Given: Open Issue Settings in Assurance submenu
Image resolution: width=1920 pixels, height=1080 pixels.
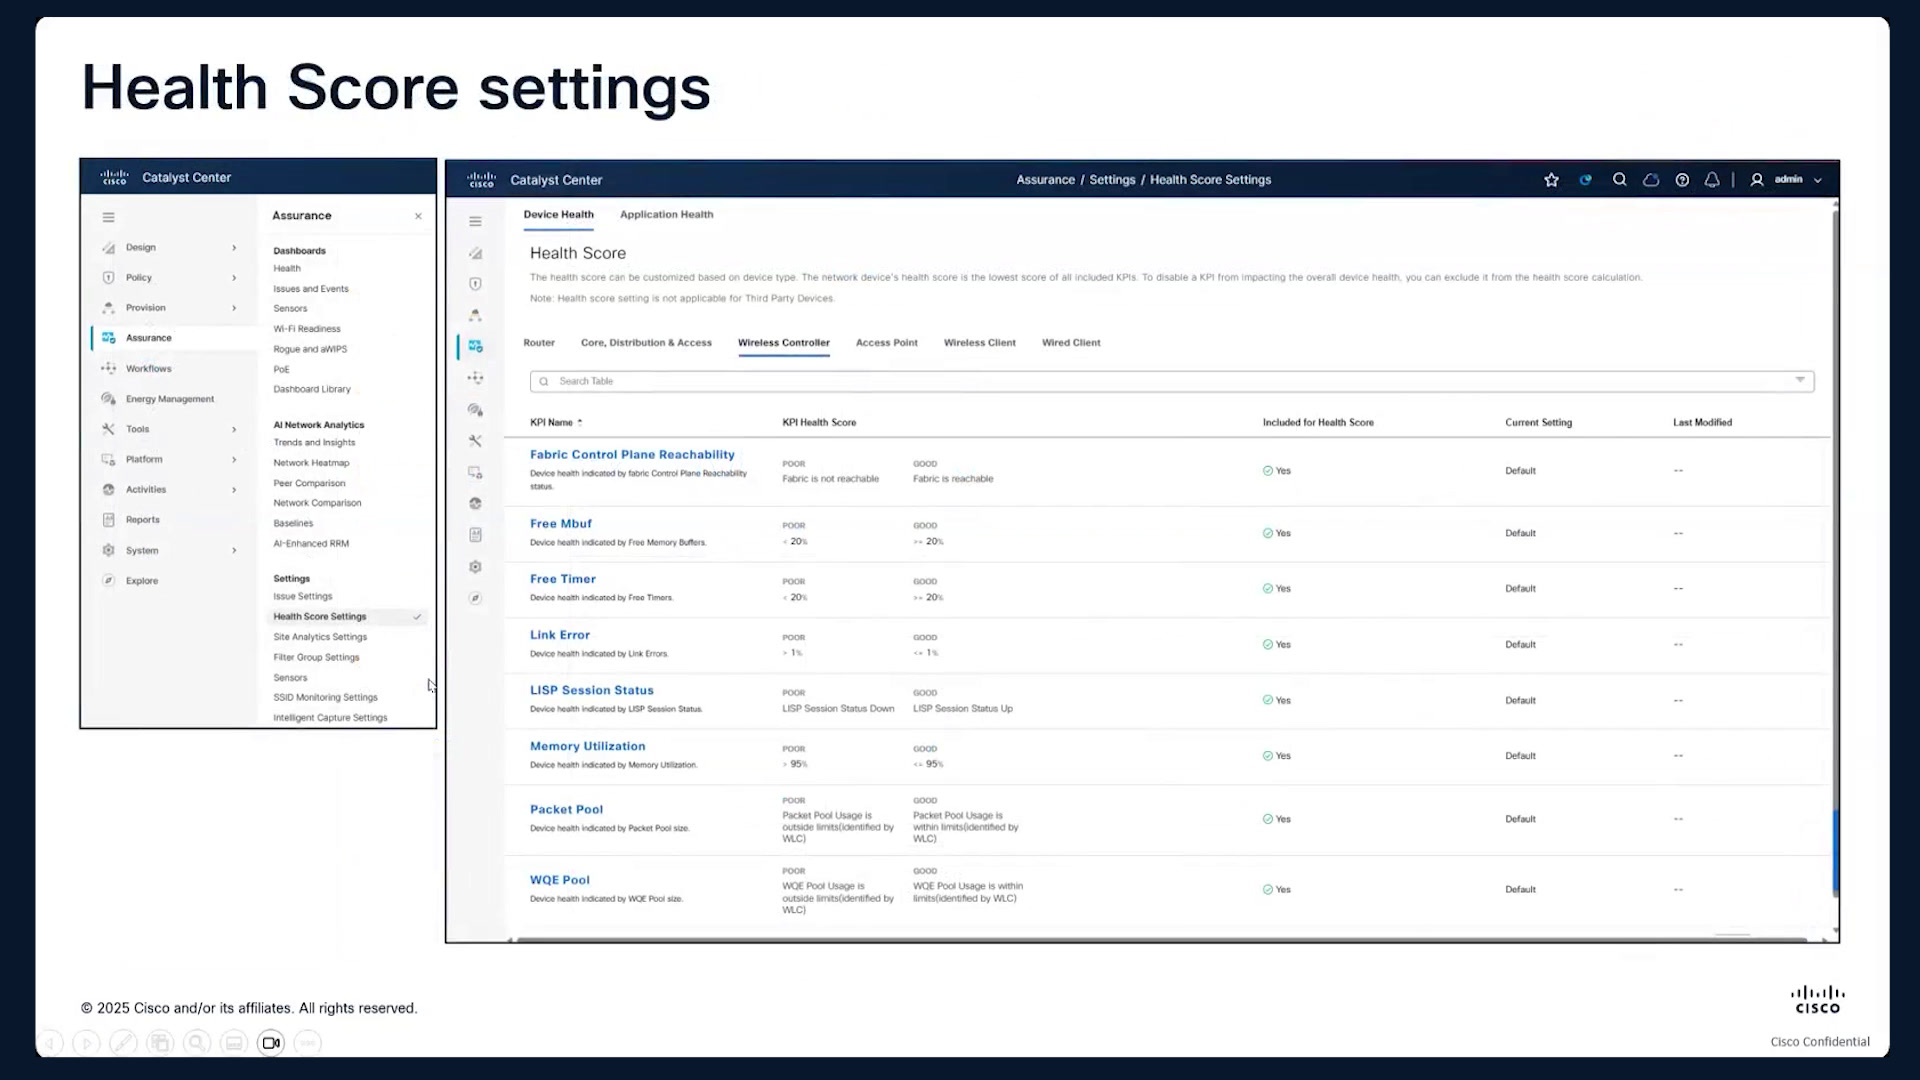Looking at the screenshot, I should (302, 597).
